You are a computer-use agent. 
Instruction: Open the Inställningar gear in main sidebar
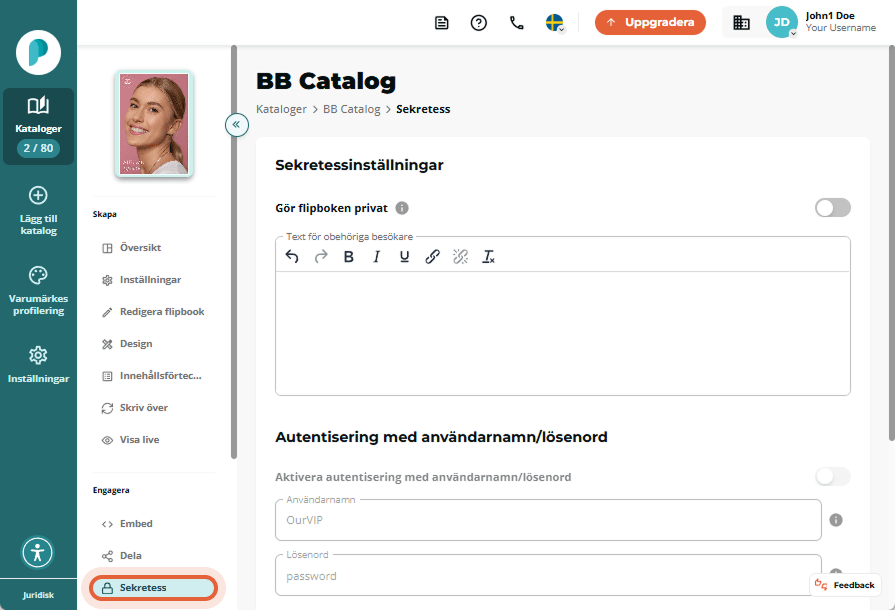point(38,355)
